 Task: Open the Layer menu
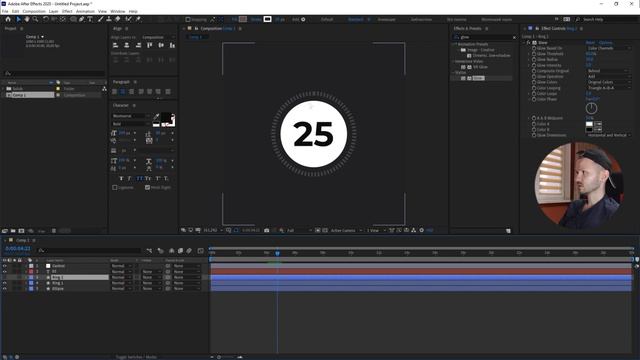tap(53, 11)
